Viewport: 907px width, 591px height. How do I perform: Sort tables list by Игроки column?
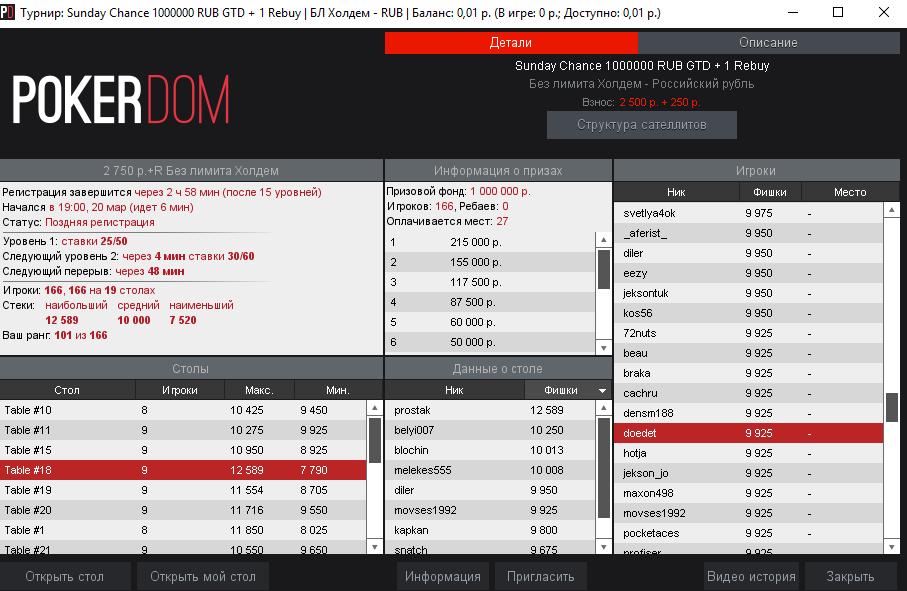click(x=180, y=390)
